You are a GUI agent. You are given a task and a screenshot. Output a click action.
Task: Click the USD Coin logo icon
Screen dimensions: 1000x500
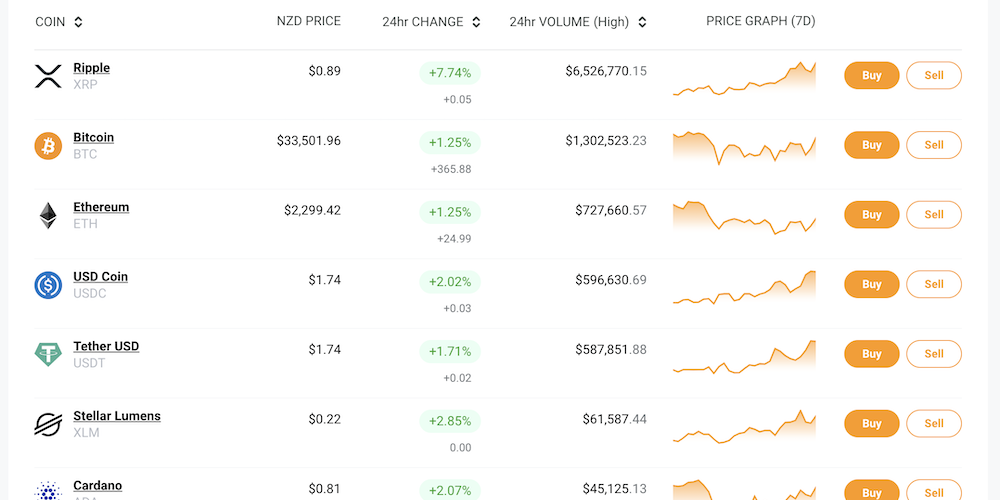click(48, 285)
